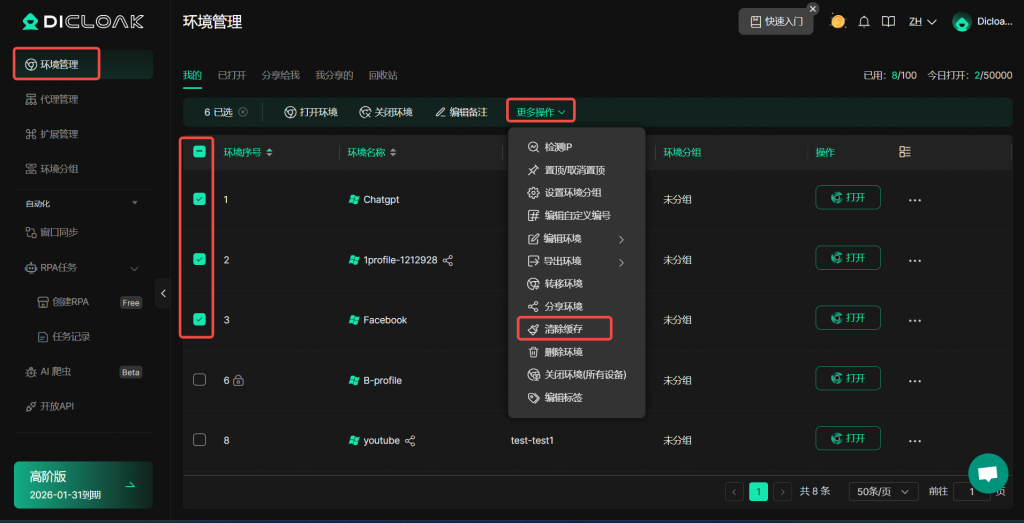Switch to the 回收站 tab
The height and width of the screenshot is (523, 1024).
(382, 75)
